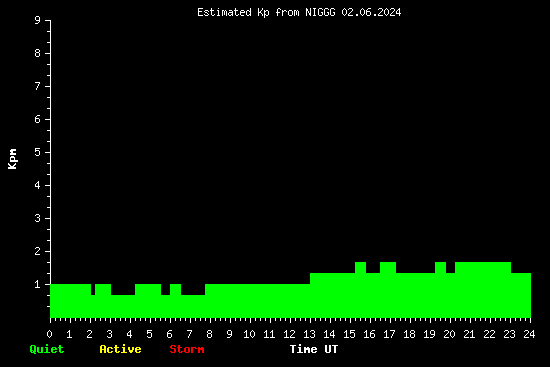The width and height of the screenshot is (550, 367).
Task: Click the chart title 'Estimated Kp from NIGGG 02.06.2024'
Action: [x=299, y=12]
